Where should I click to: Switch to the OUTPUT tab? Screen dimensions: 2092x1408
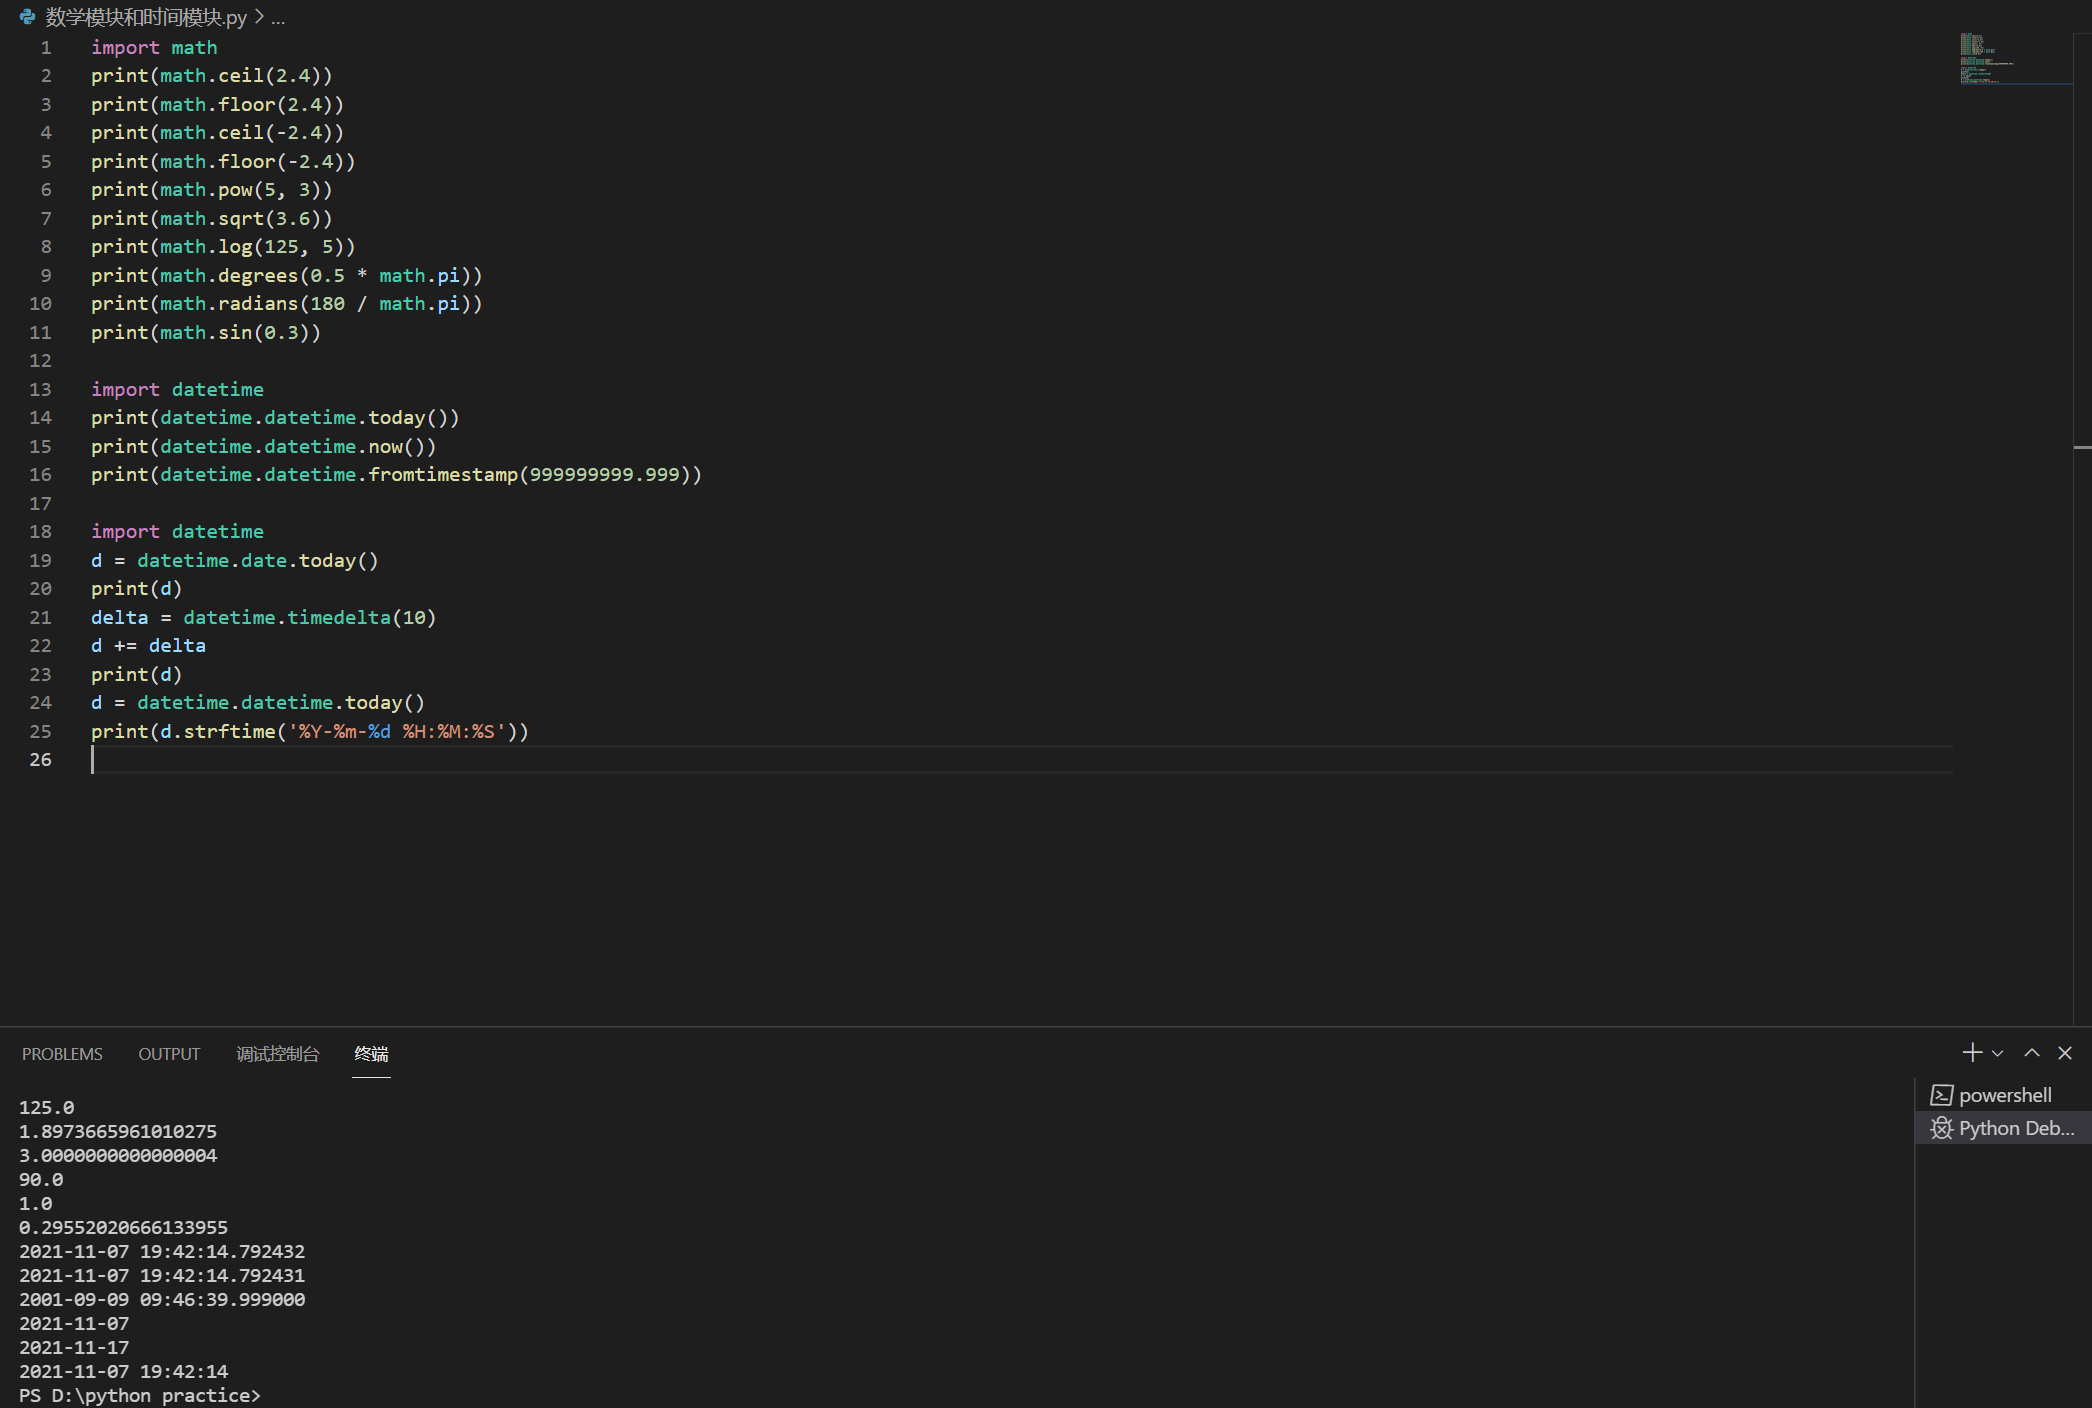(x=169, y=1054)
